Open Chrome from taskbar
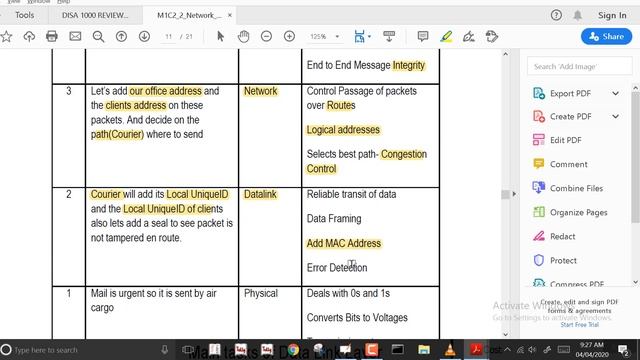 pyautogui.click(x=293, y=350)
